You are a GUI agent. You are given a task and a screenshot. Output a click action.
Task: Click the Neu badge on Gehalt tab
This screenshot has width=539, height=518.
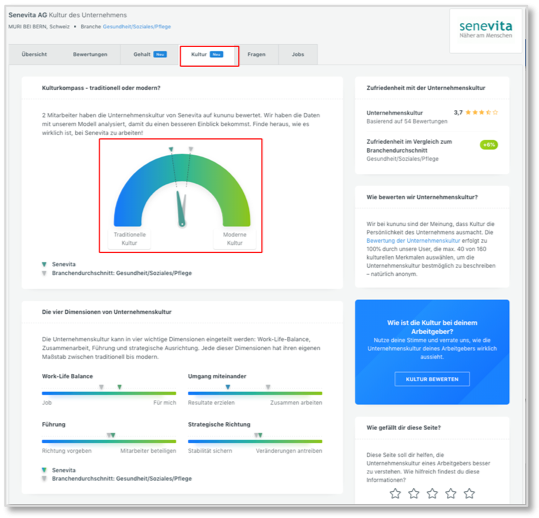[160, 54]
